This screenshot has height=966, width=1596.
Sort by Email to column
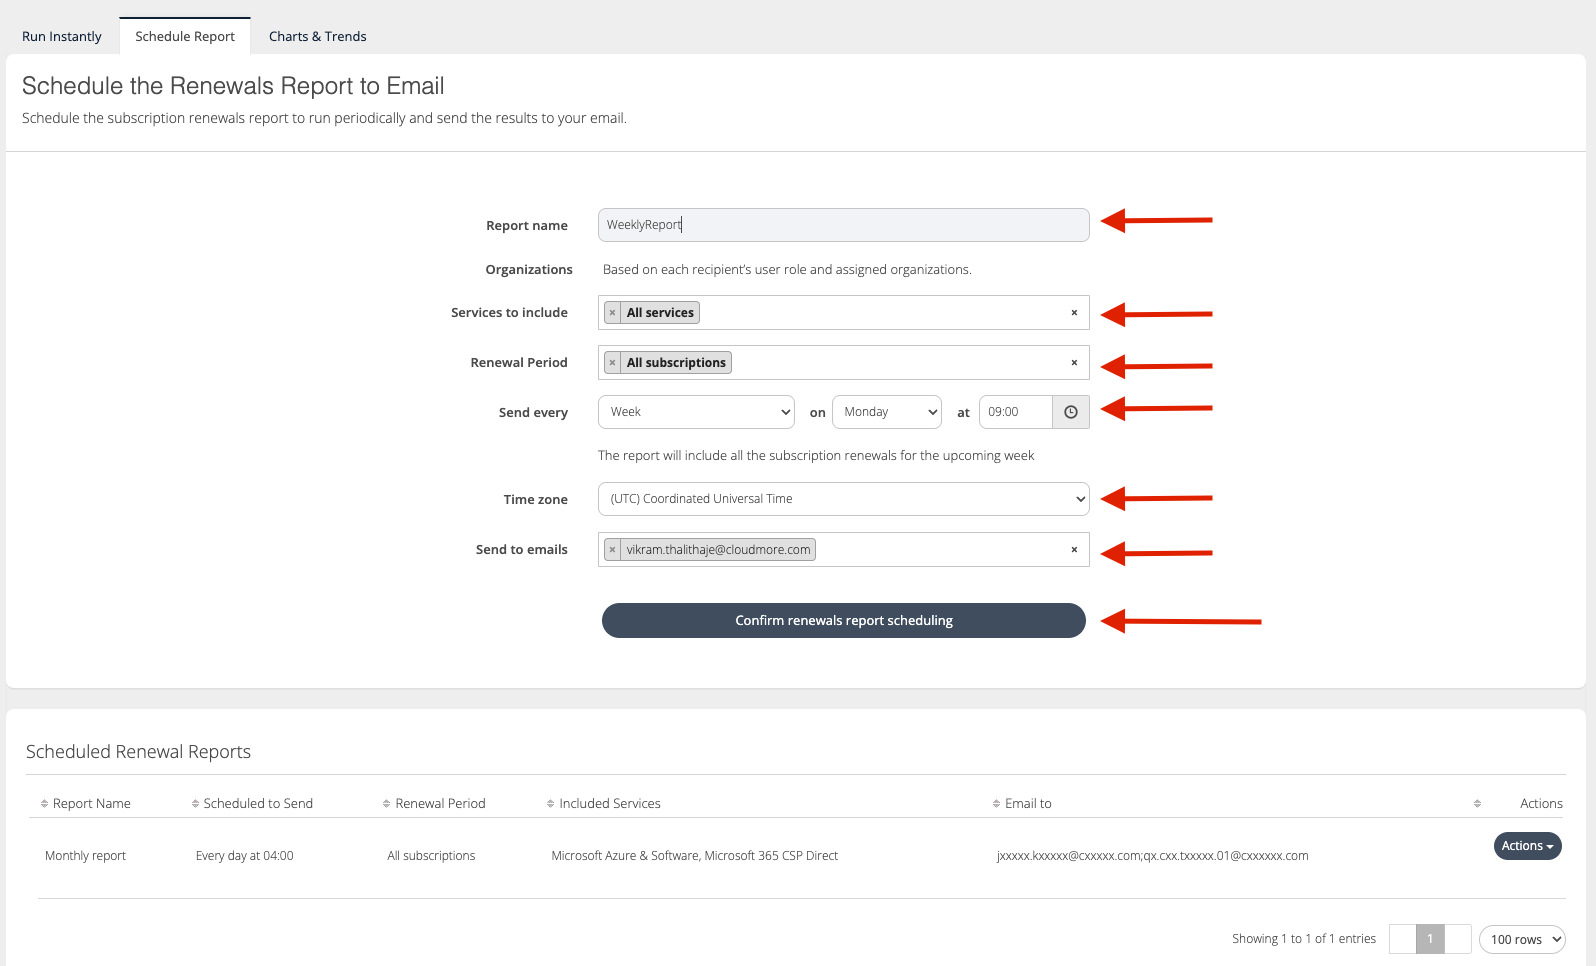point(1027,803)
